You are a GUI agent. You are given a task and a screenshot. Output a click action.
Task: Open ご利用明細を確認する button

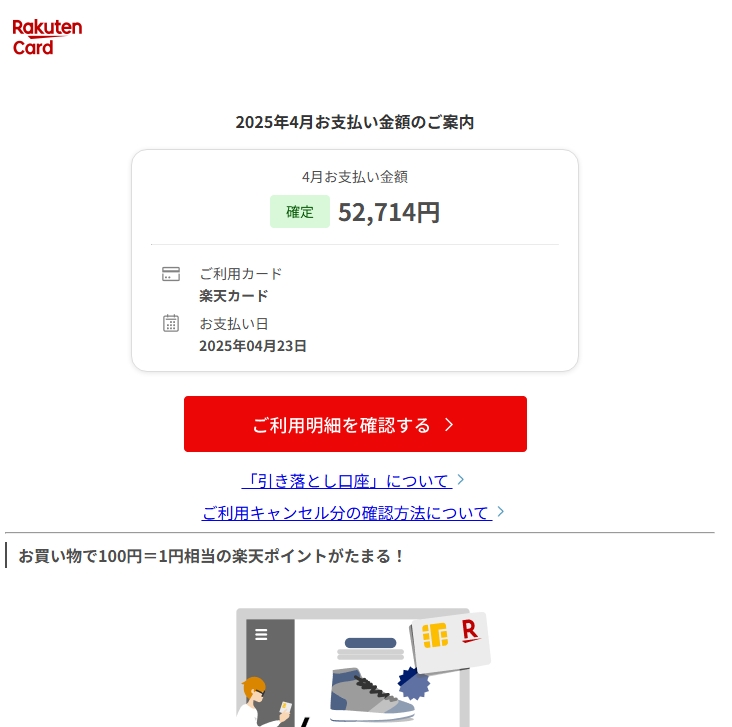pos(355,424)
